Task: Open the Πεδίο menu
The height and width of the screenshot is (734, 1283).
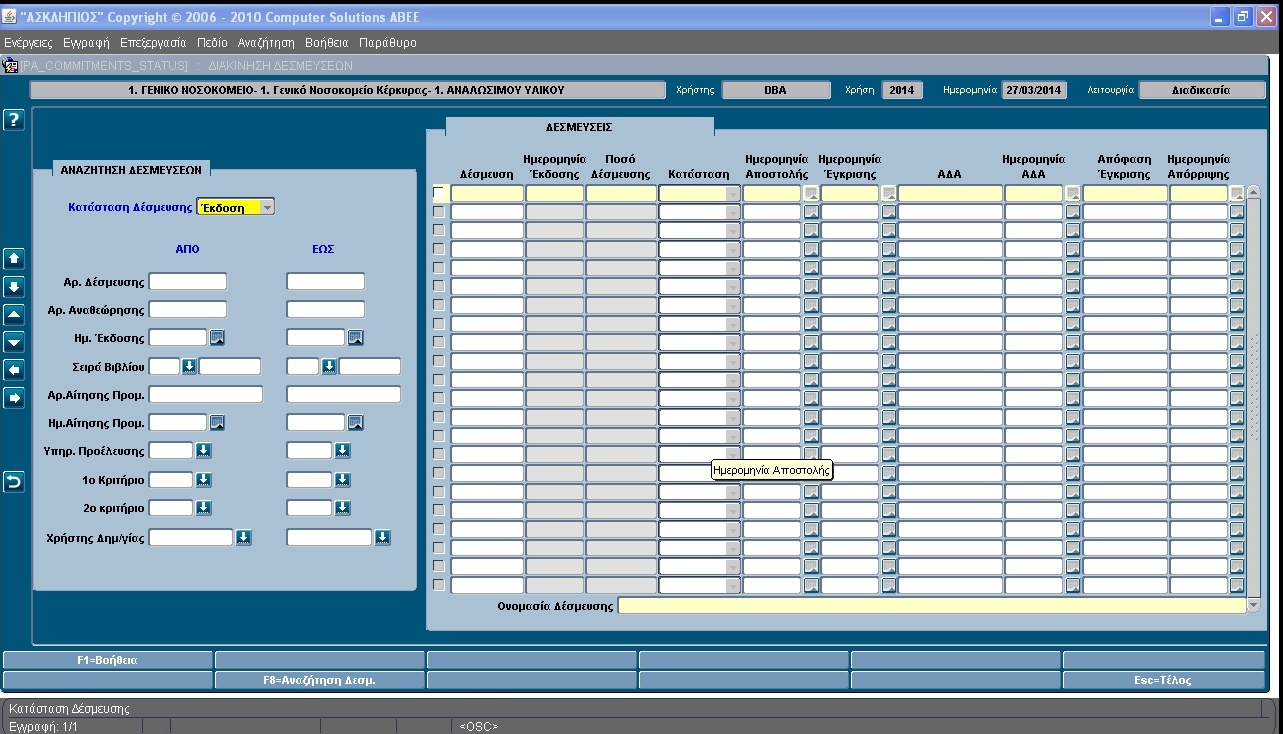Action: pos(212,43)
